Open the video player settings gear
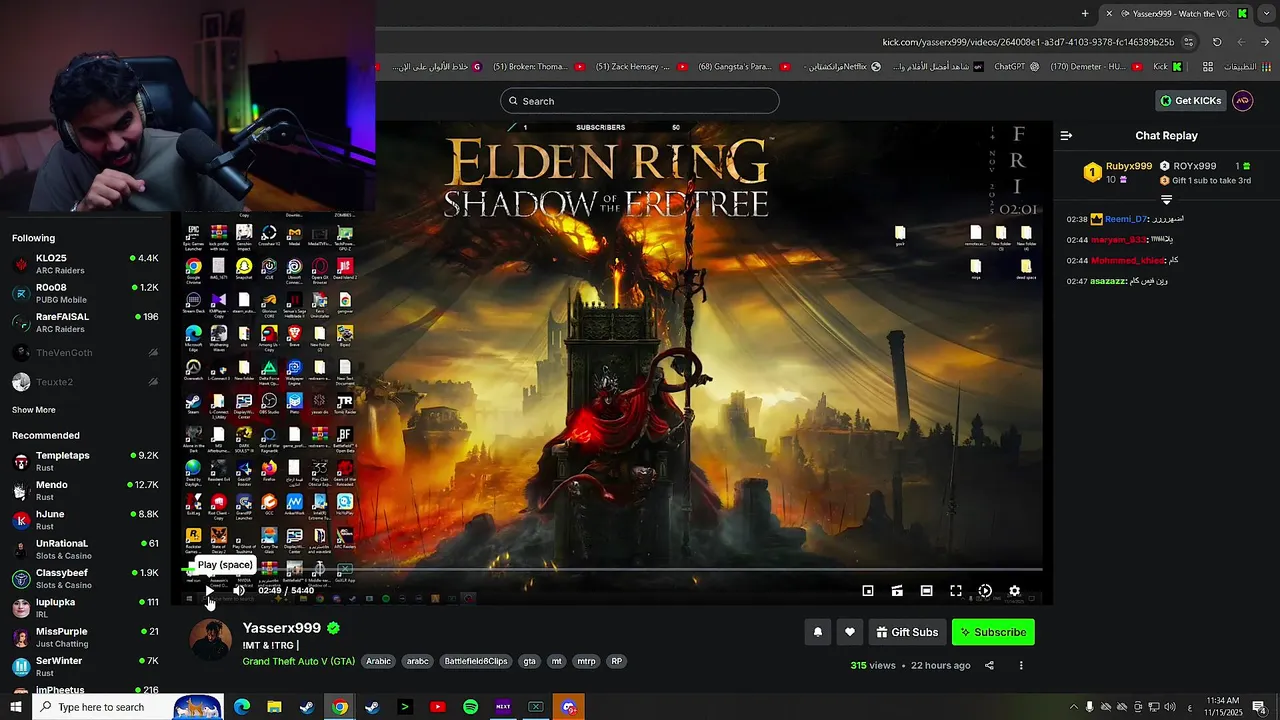The height and width of the screenshot is (720, 1280). [x=1014, y=591]
